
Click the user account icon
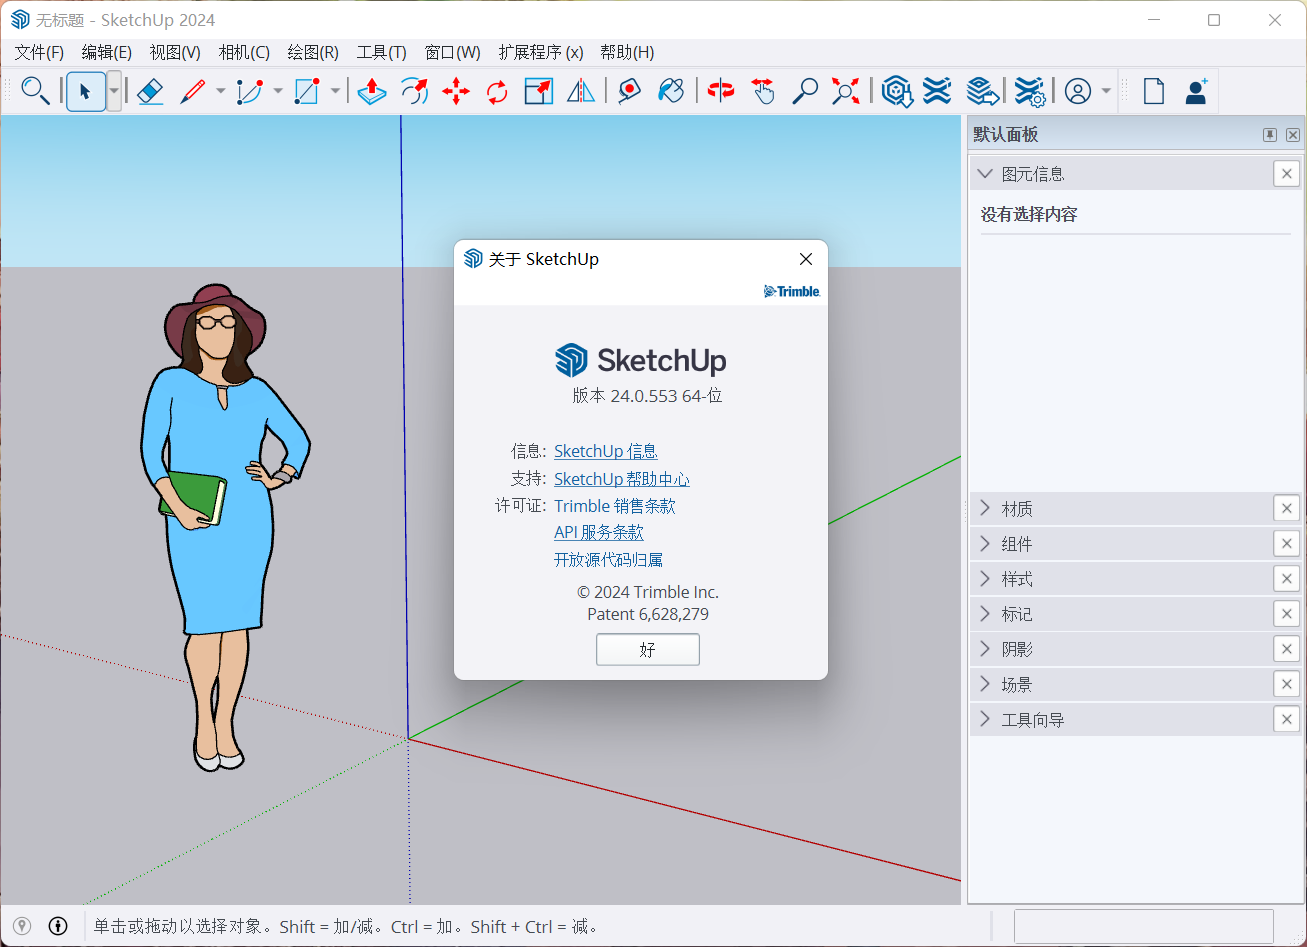click(x=1078, y=92)
